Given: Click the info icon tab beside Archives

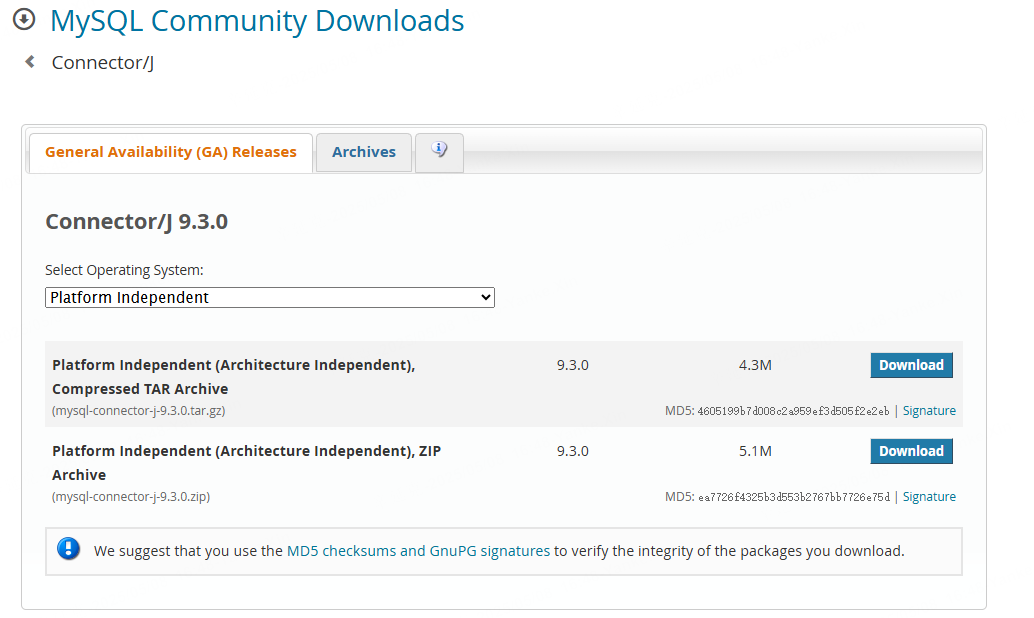Looking at the screenshot, I should click(x=438, y=151).
